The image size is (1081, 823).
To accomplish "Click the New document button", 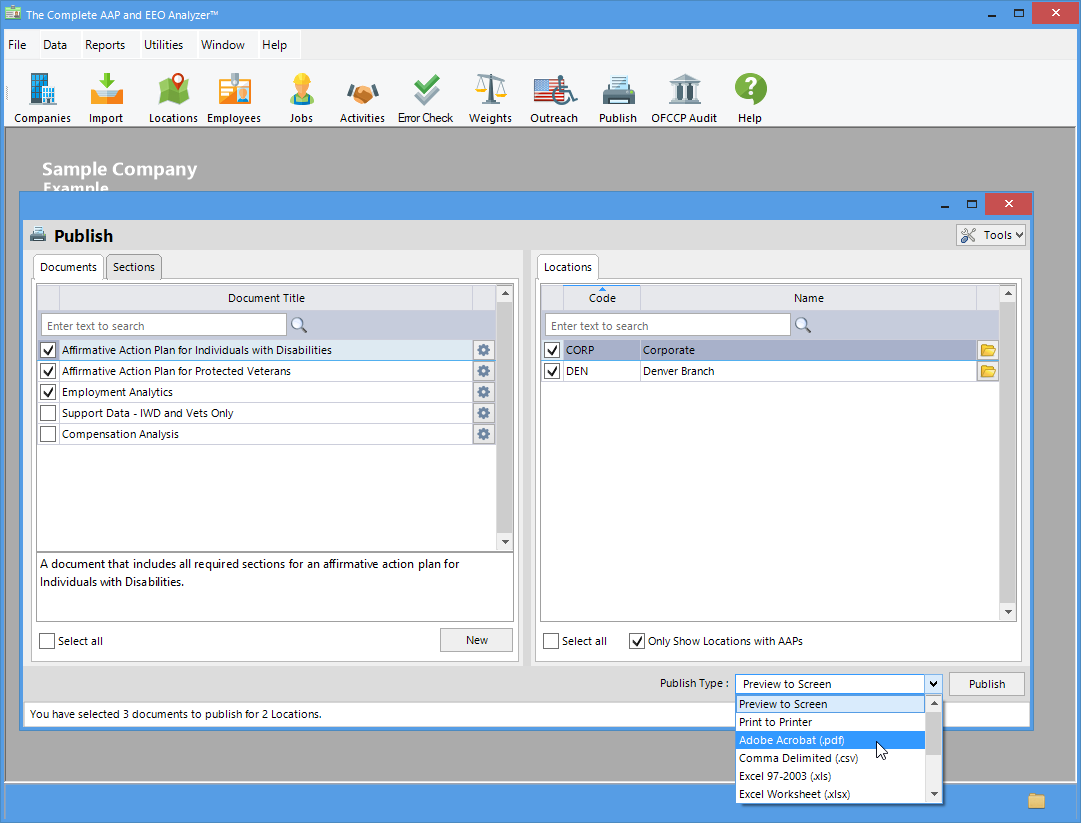I will [x=476, y=640].
